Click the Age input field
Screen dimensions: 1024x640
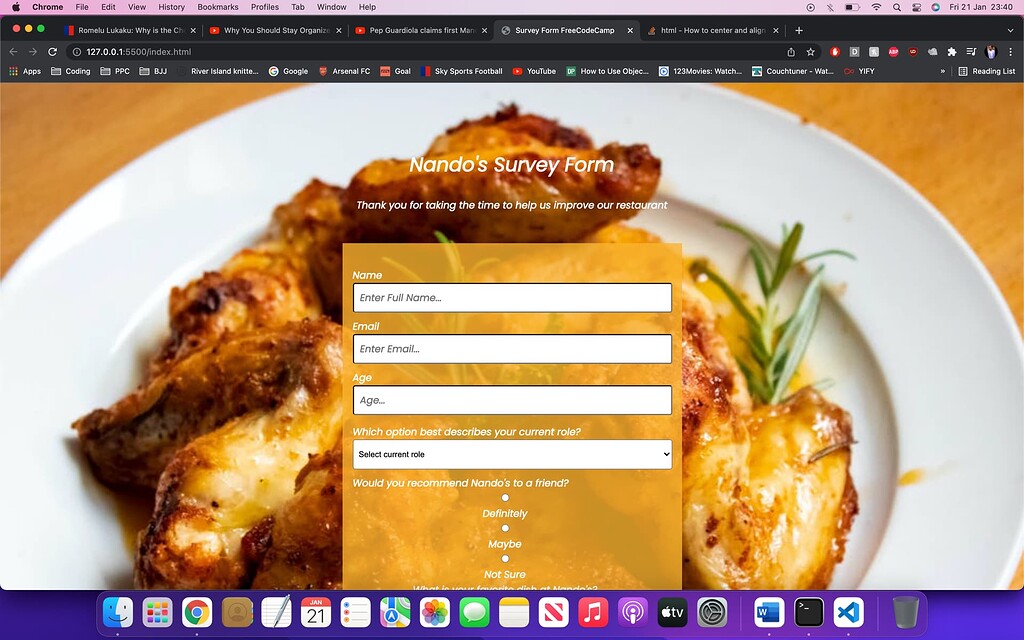tap(512, 400)
